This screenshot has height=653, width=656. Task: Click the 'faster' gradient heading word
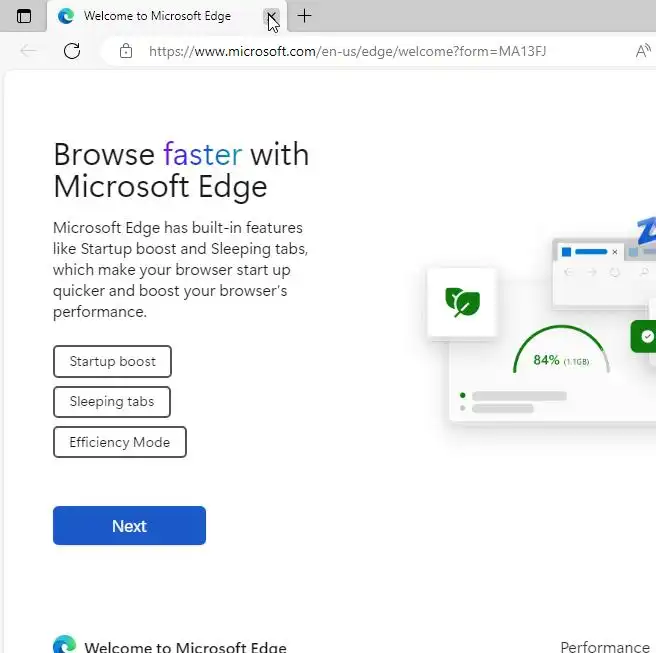point(202,154)
